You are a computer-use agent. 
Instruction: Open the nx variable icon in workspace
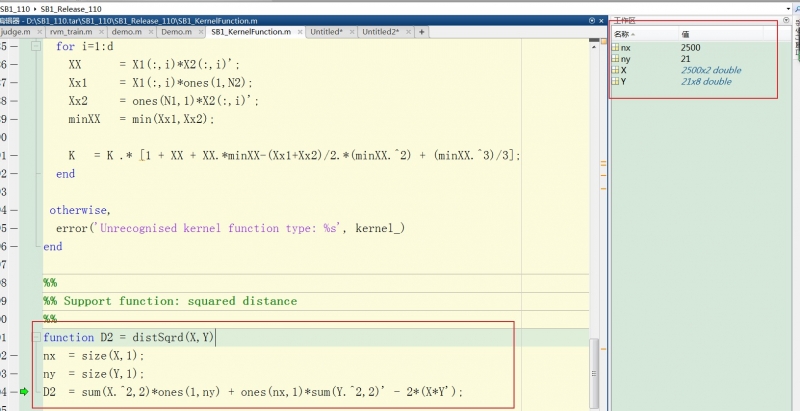615,47
